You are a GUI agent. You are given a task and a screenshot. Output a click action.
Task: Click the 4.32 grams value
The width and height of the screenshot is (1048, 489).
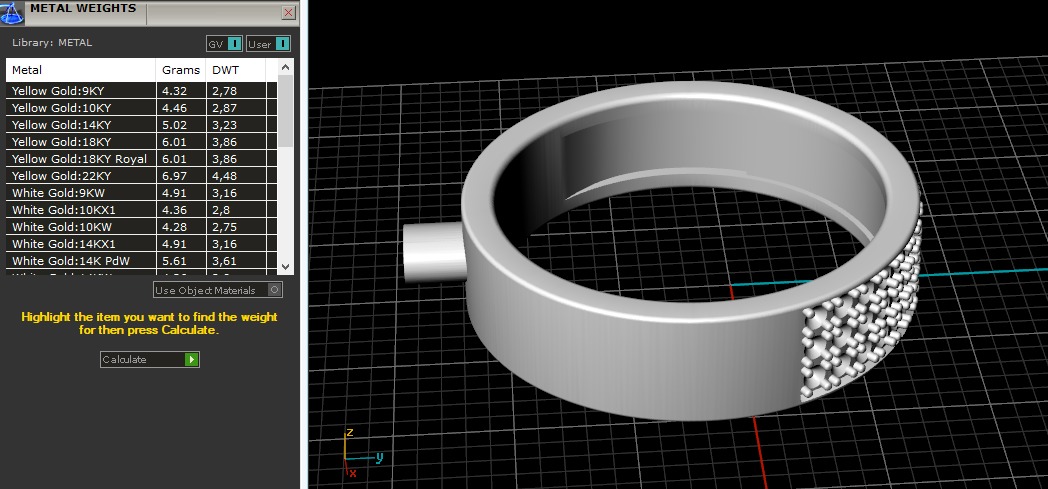[174, 91]
